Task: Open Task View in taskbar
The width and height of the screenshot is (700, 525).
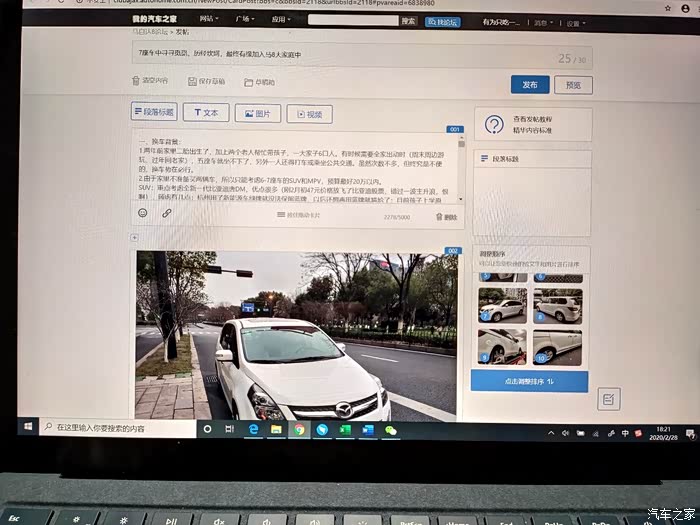Action: (229, 429)
